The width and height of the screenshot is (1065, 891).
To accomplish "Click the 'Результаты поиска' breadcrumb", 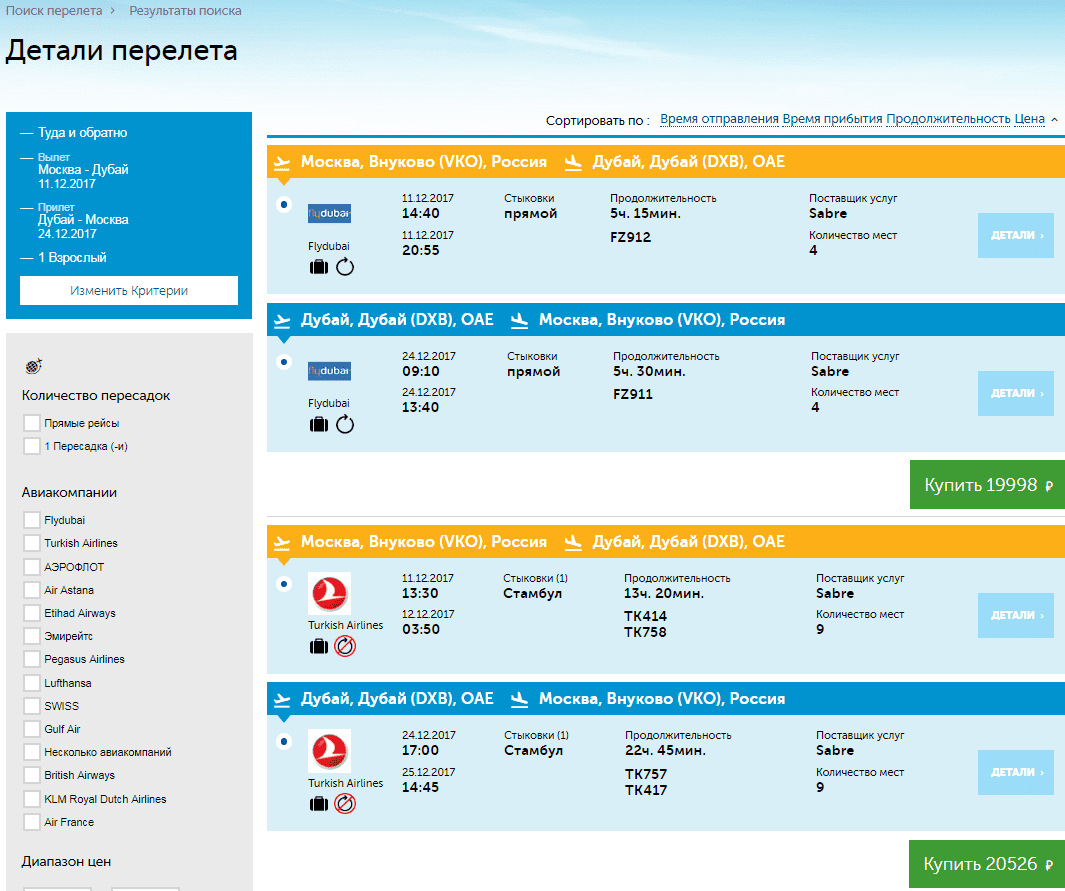I will pos(185,11).
